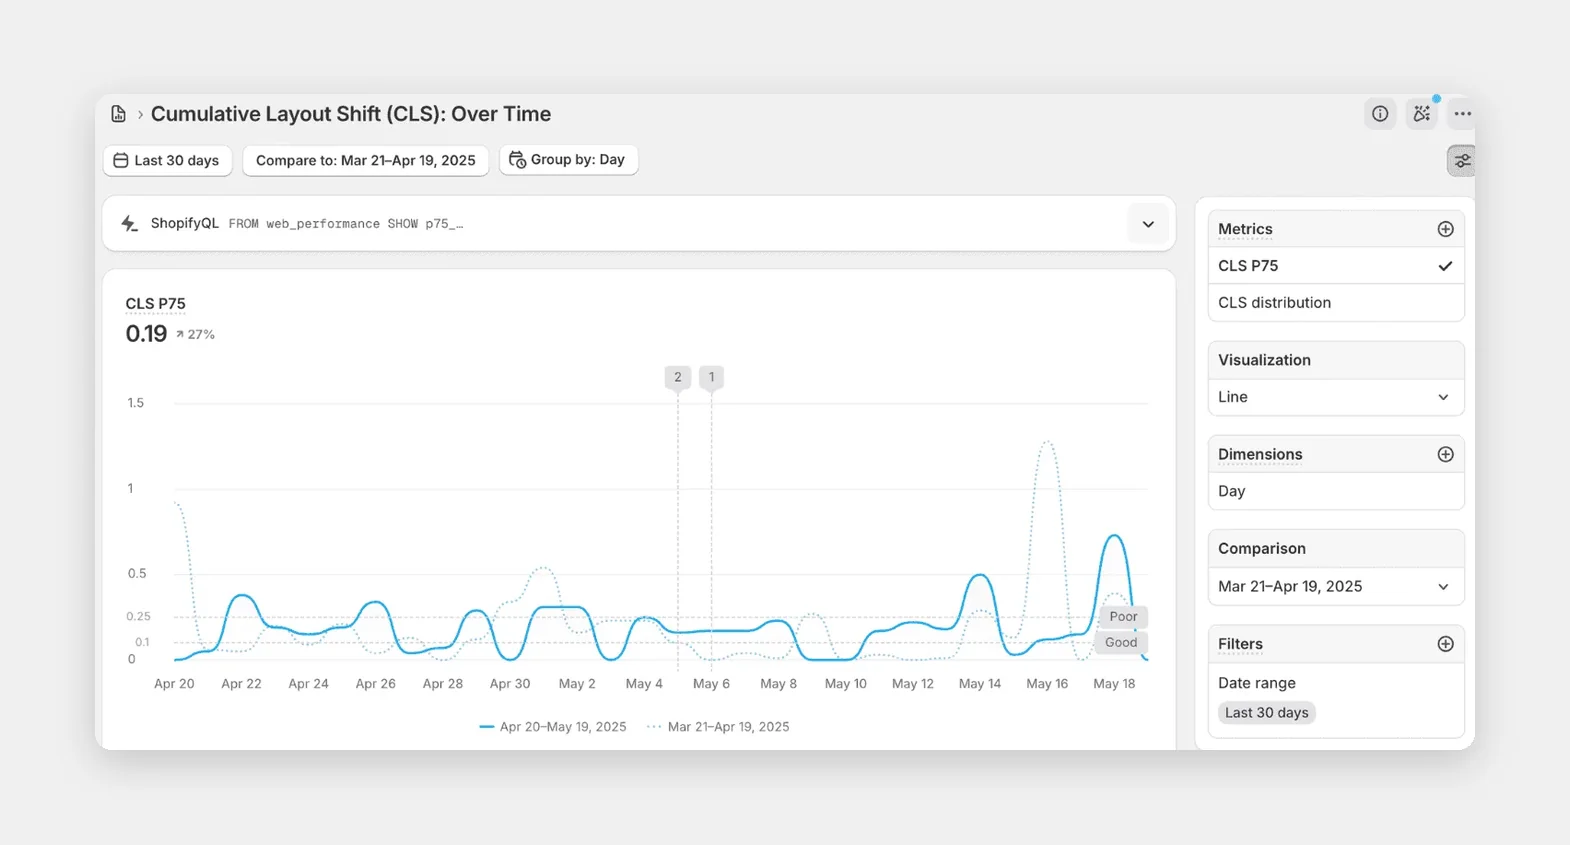Open the Group by: Day button
This screenshot has width=1570, height=845.
[x=568, y=159]
